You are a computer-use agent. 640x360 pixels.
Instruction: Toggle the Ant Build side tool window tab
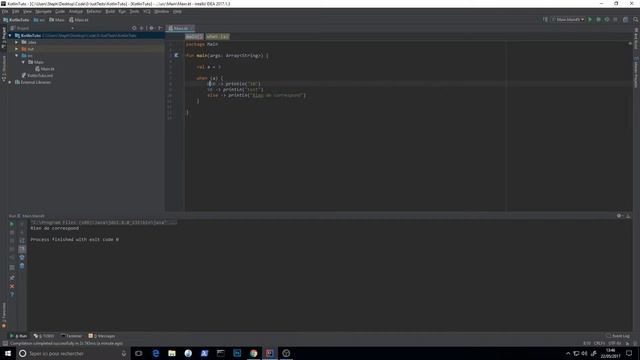tap(636, 38)
